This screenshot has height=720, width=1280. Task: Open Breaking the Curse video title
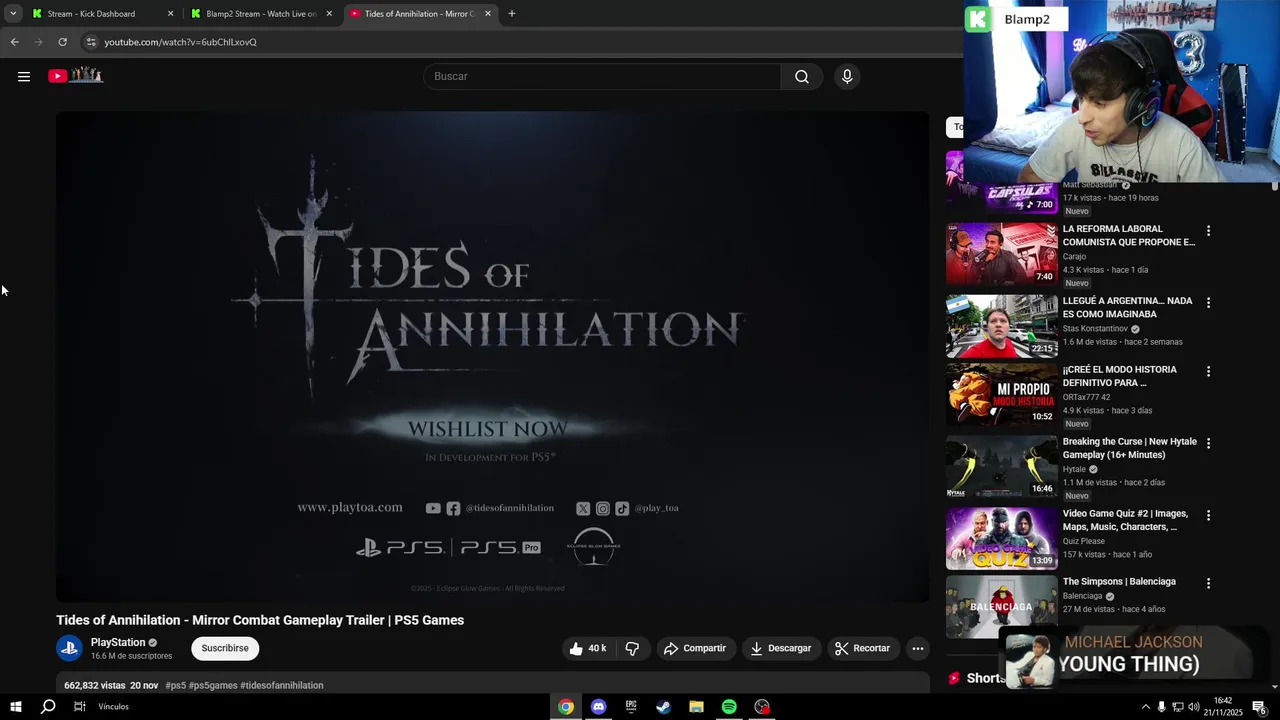click(x=1129, y=448)
